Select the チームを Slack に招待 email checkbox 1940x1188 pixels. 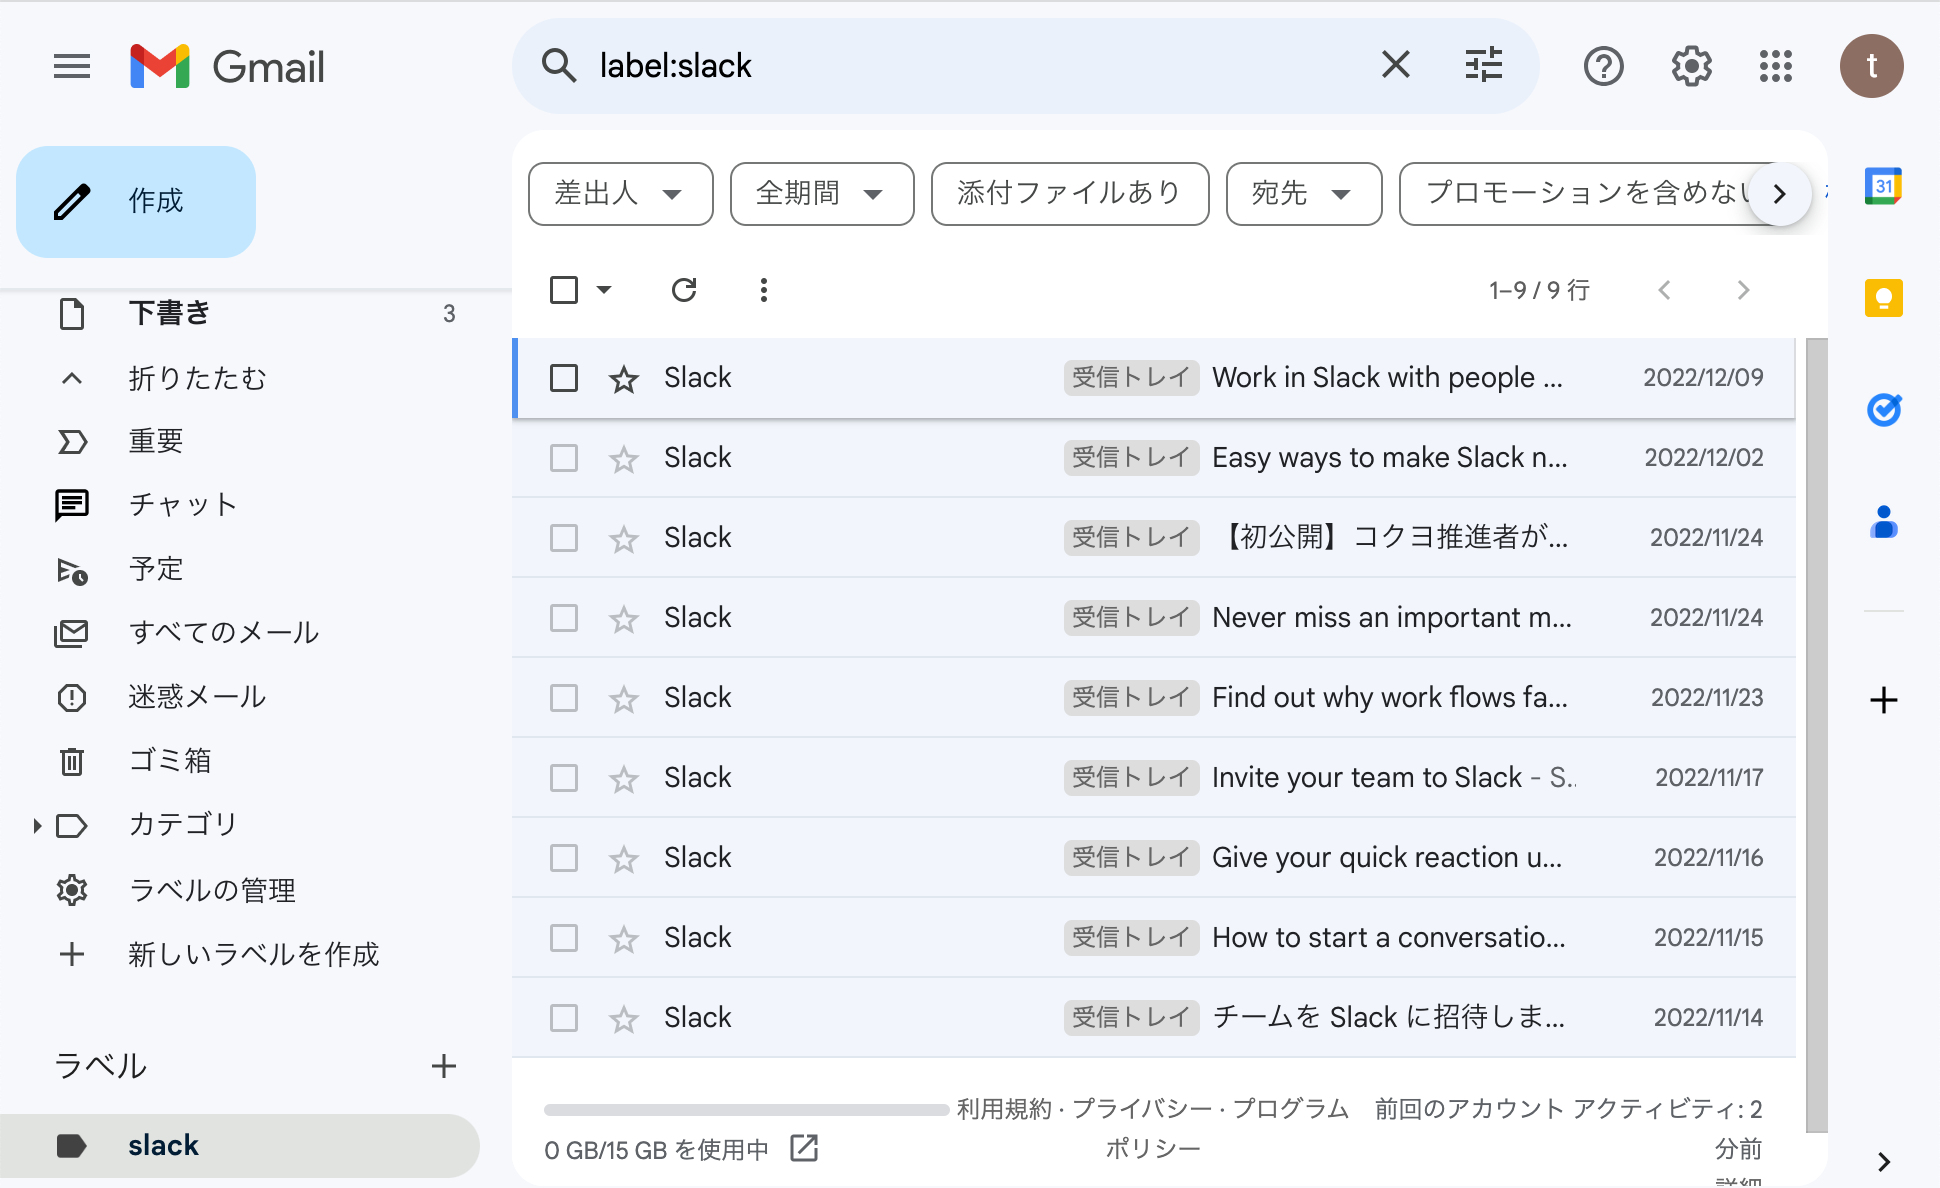click(564, 1018)
